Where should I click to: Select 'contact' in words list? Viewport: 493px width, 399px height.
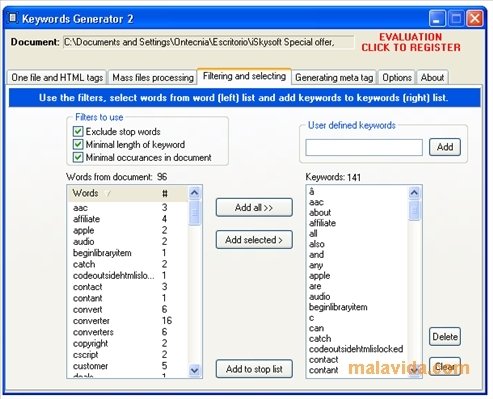pyautogui.click(x=87, y=287)
